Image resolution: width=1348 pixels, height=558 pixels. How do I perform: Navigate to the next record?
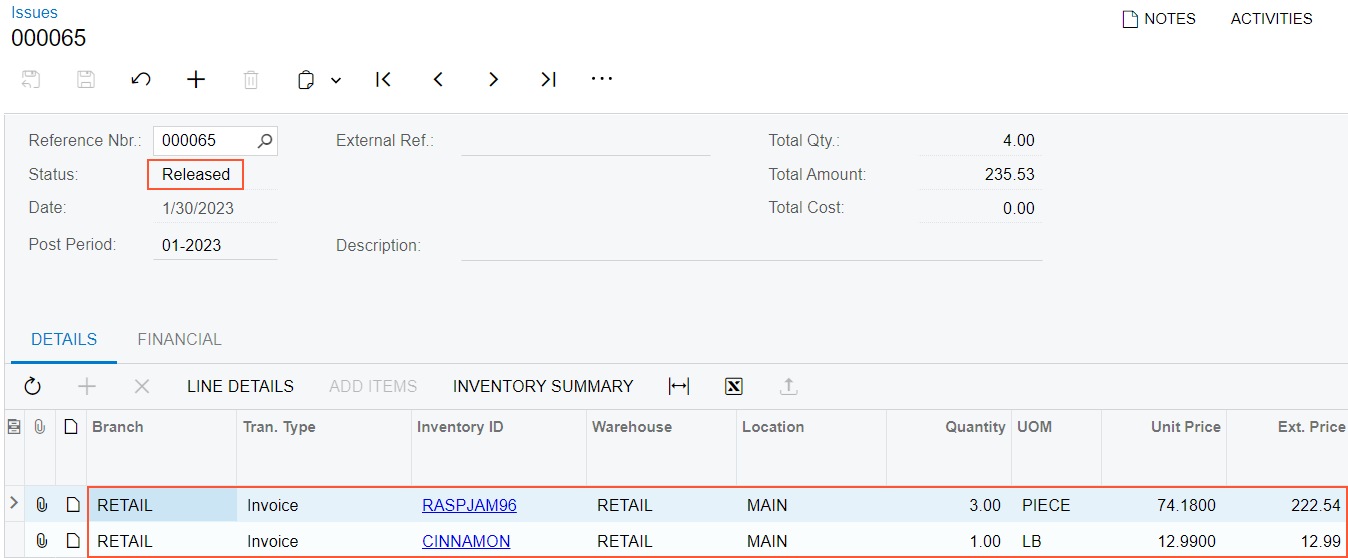click(x=493, y=79)
